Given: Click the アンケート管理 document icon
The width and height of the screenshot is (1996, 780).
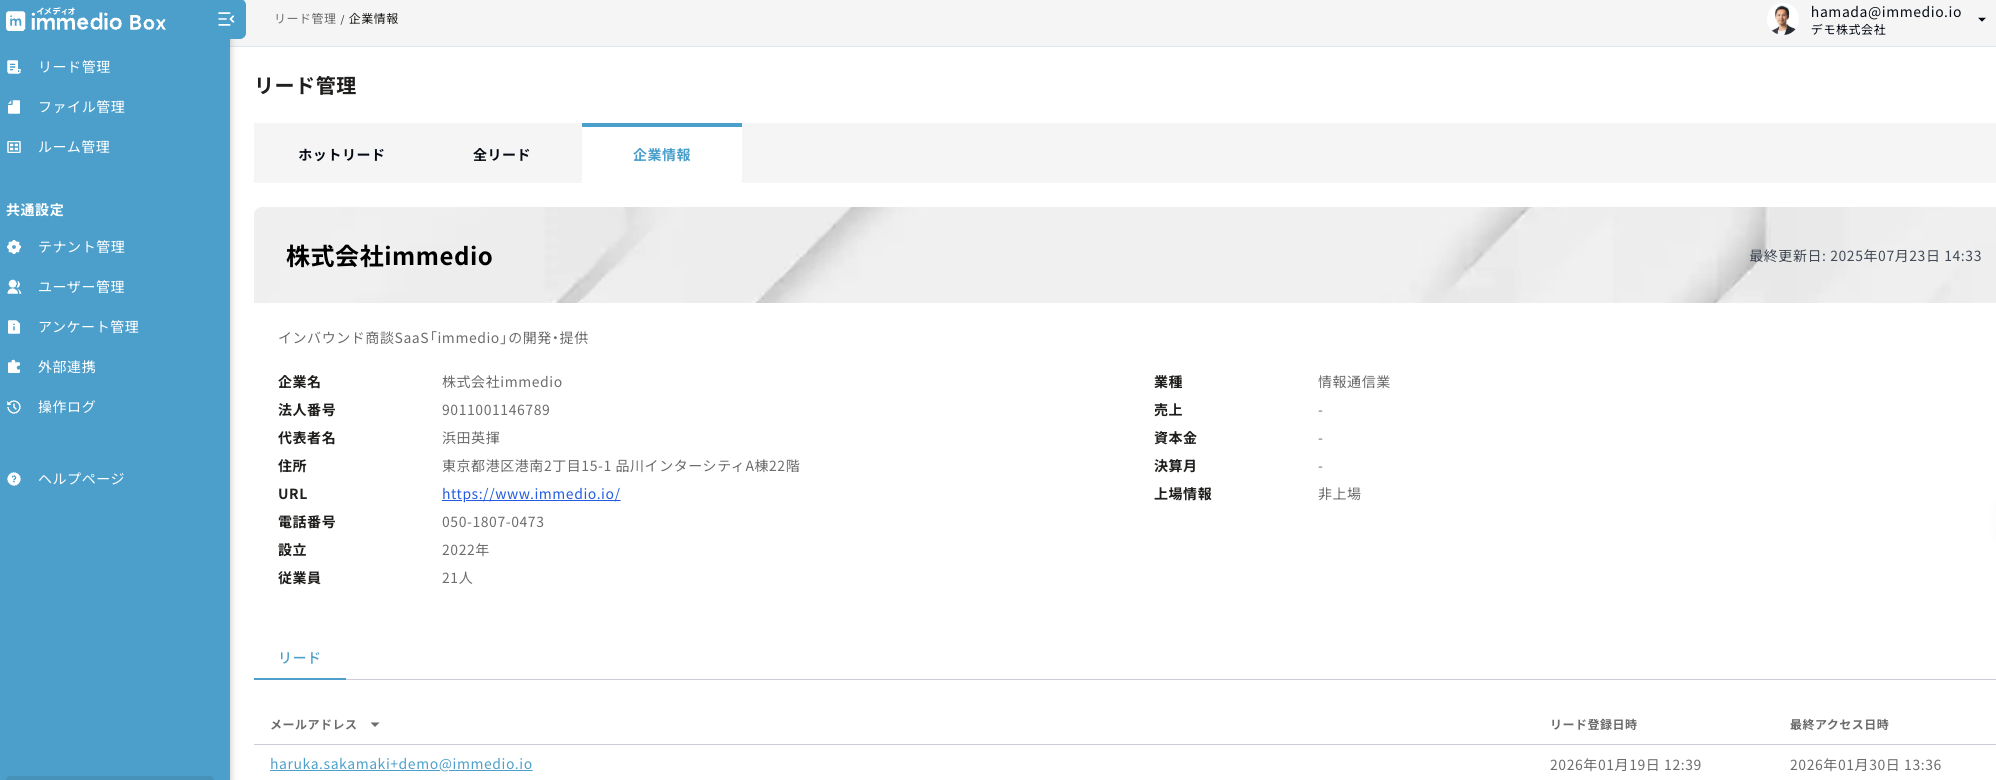Looking at the screenshot, I should 14,327.
